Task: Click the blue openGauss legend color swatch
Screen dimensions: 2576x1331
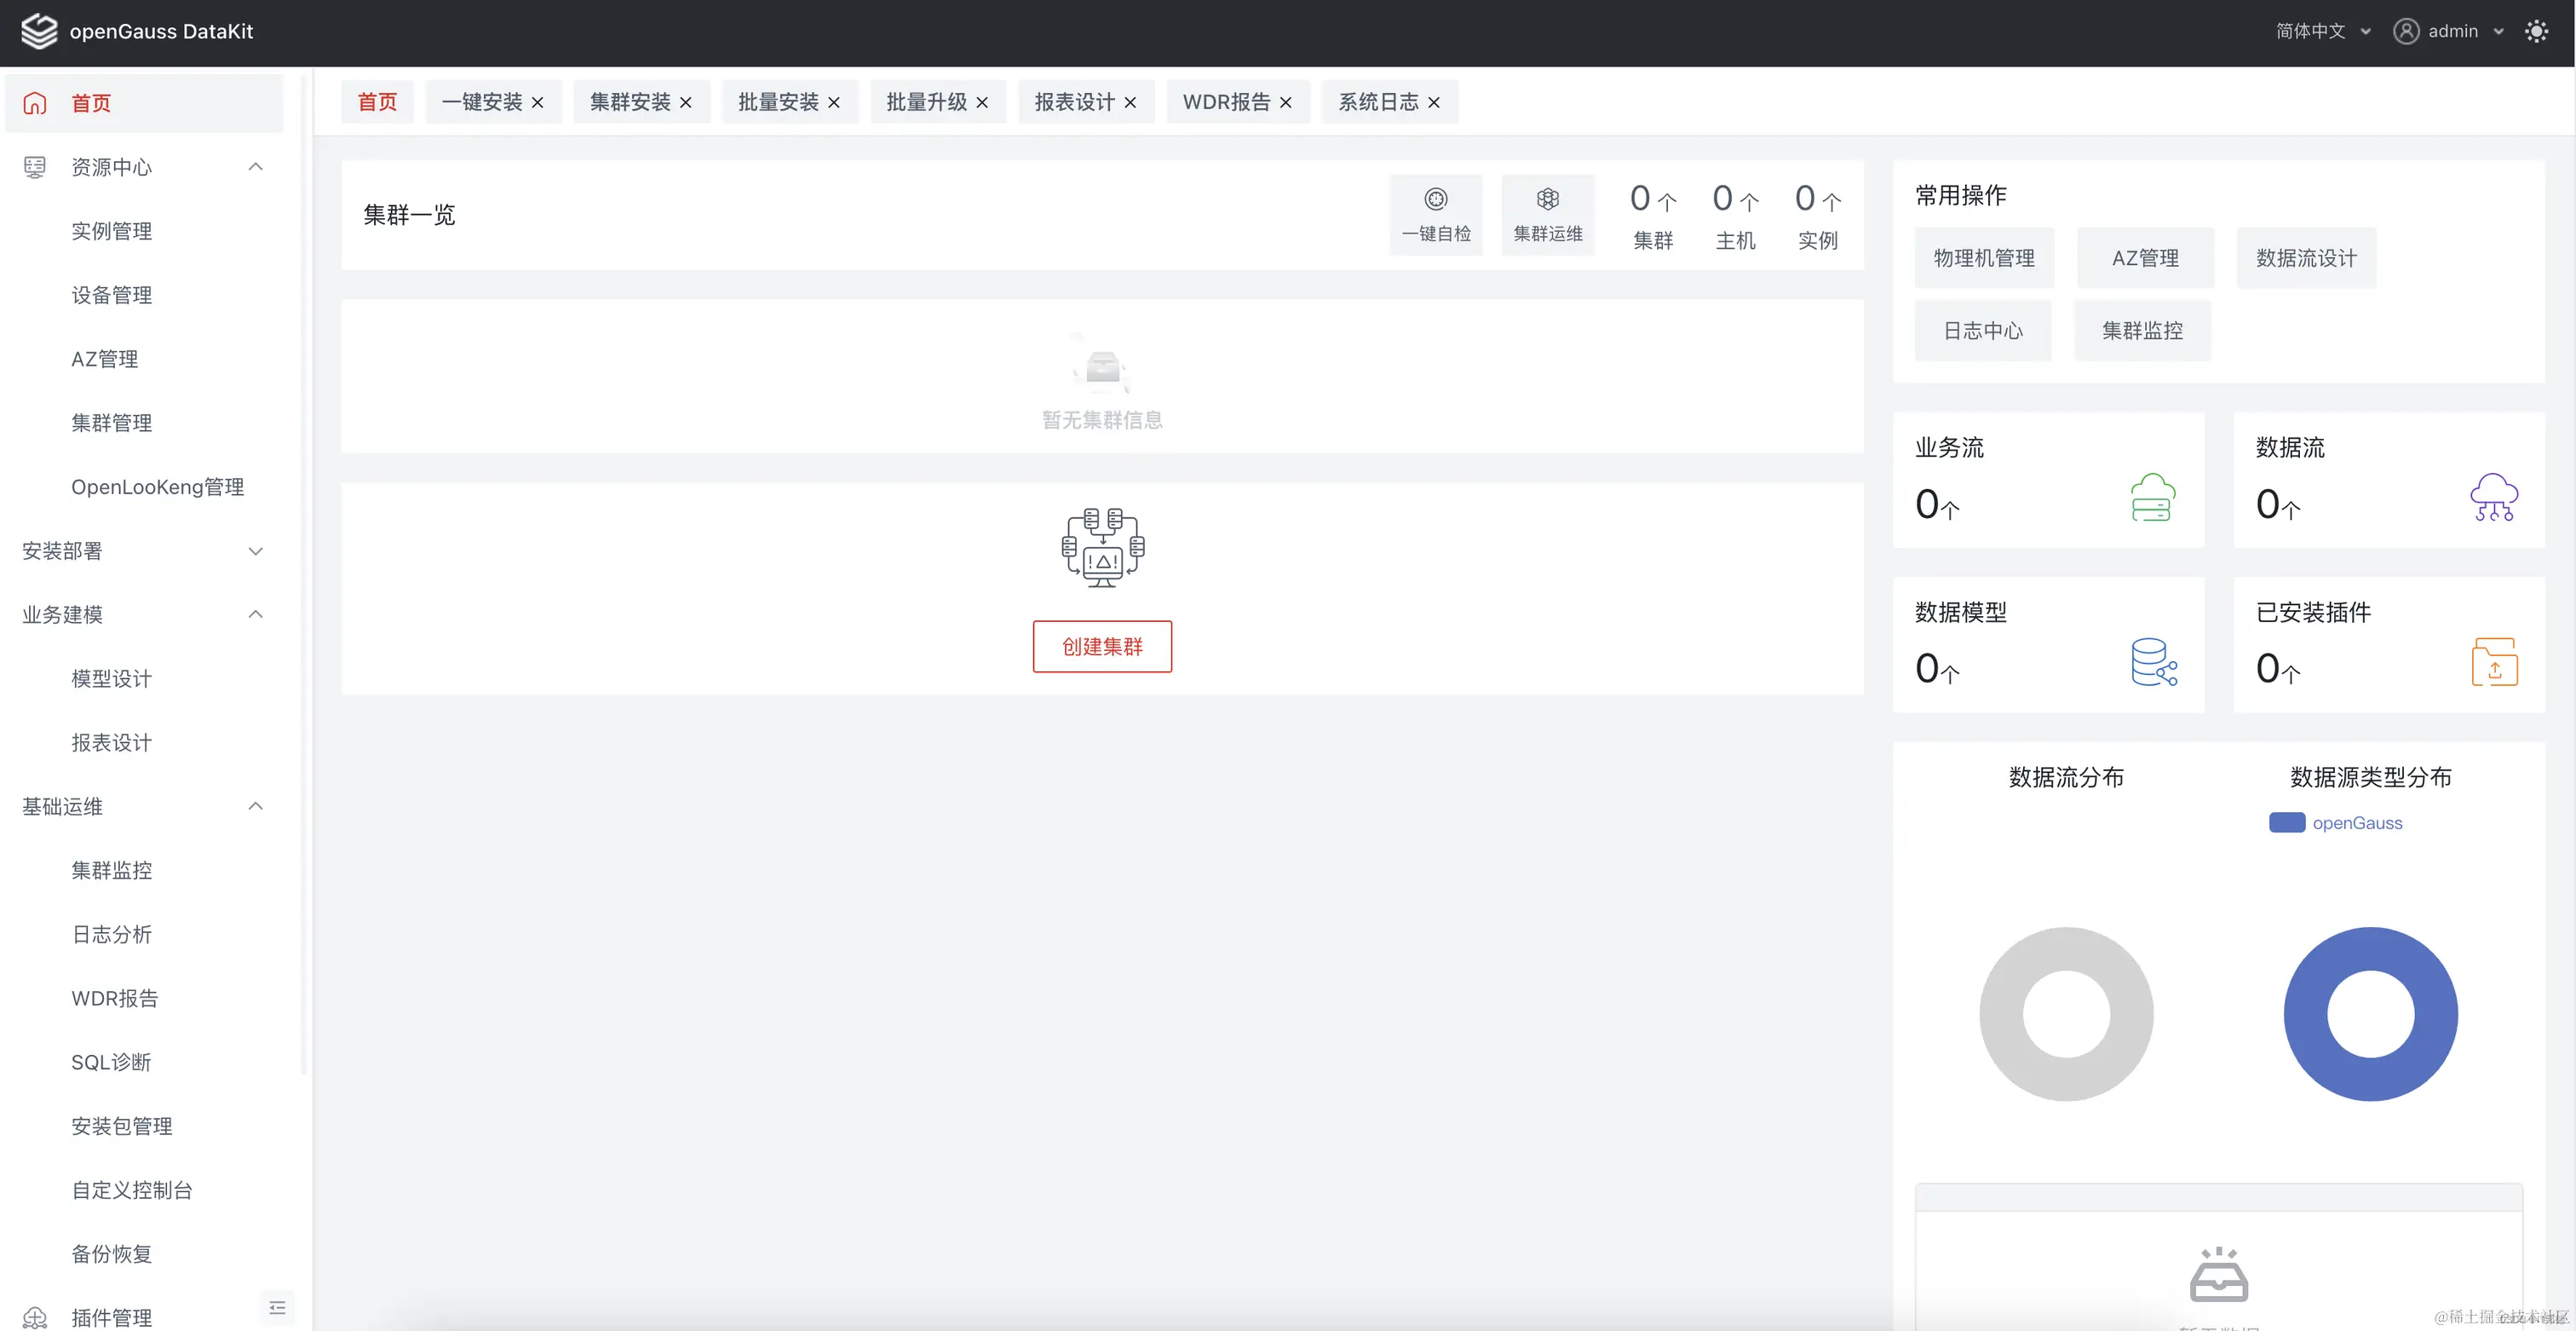Action: coord(2286,823)
